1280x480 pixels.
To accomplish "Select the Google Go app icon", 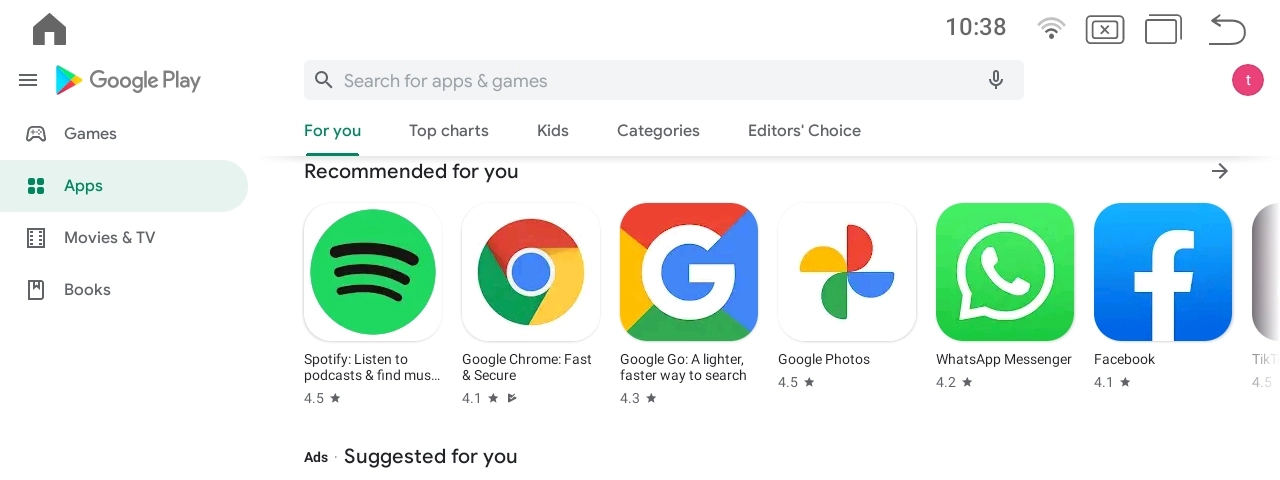I will click(x=689, y=272).
